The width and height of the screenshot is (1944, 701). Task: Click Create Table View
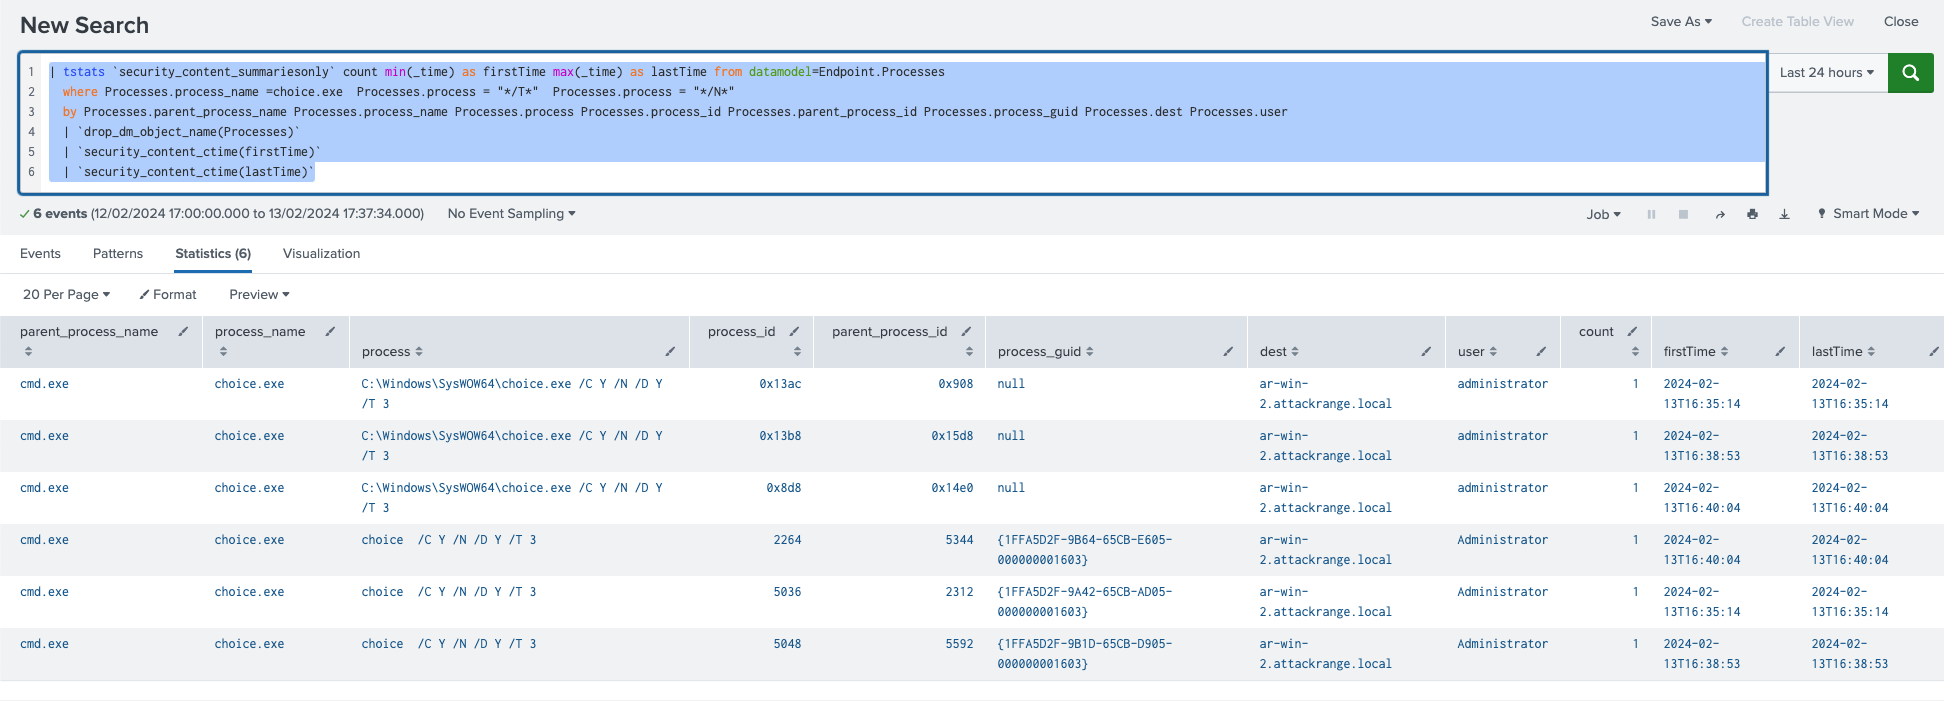(x=1797, y=22)
